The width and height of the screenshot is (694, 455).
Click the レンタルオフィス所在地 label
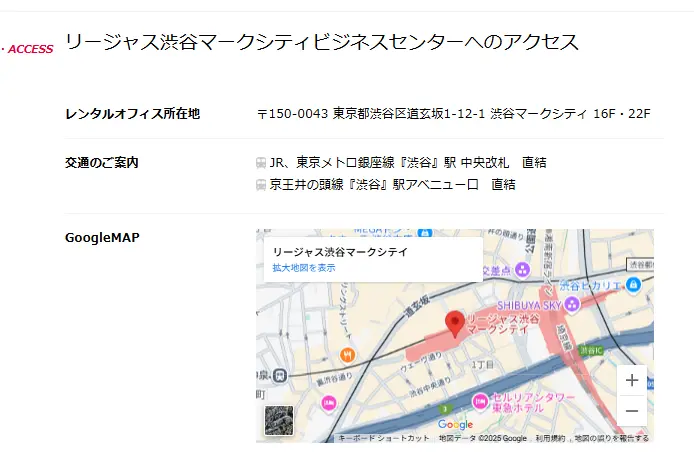click(132, 114)
